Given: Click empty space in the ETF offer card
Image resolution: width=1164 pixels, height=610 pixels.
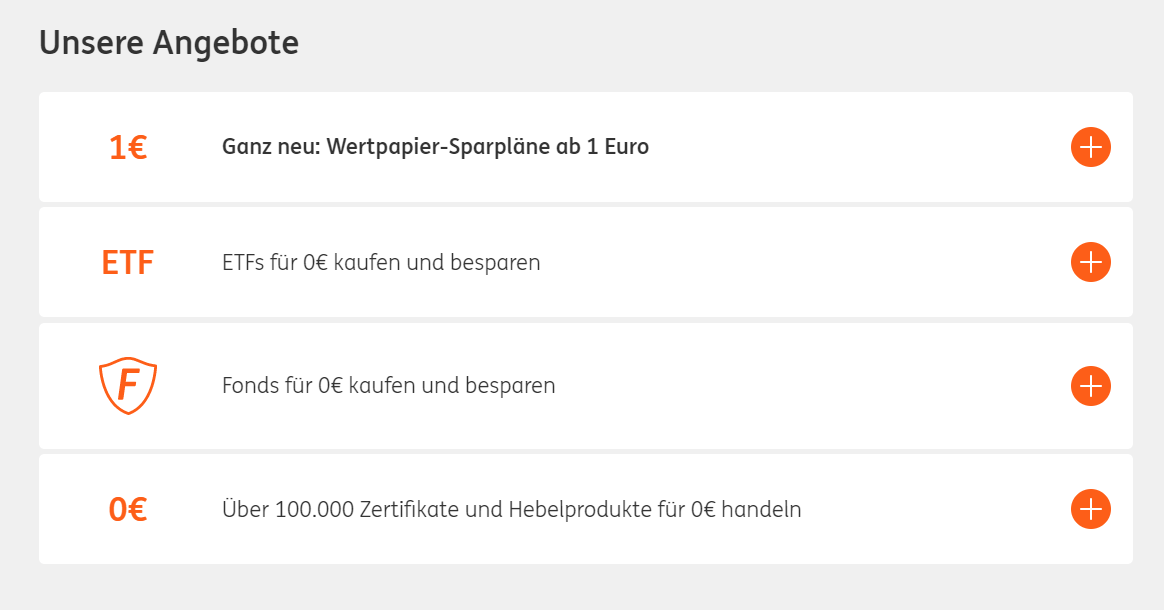Looking at the screenshot, I should (800, 262).
